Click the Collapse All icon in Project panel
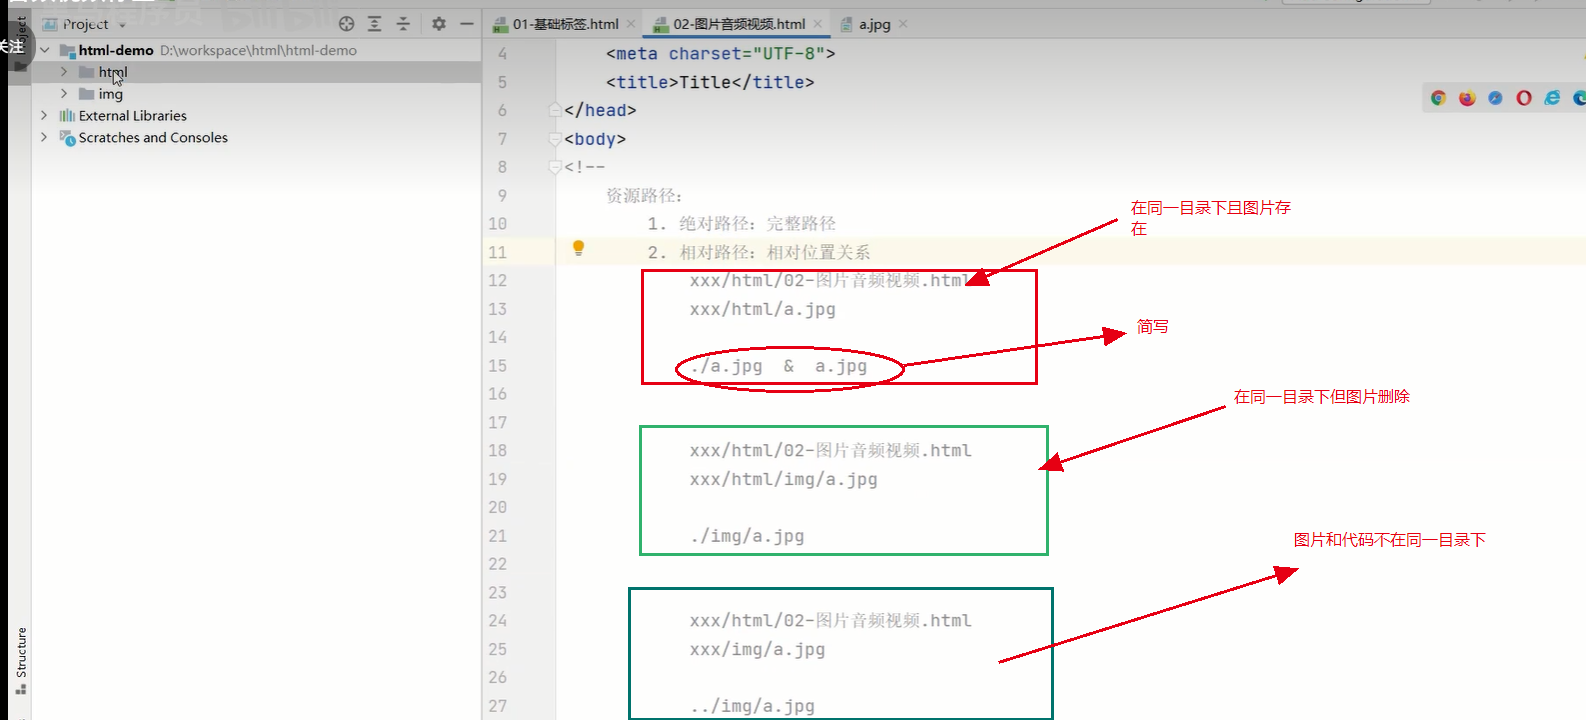 402,24
